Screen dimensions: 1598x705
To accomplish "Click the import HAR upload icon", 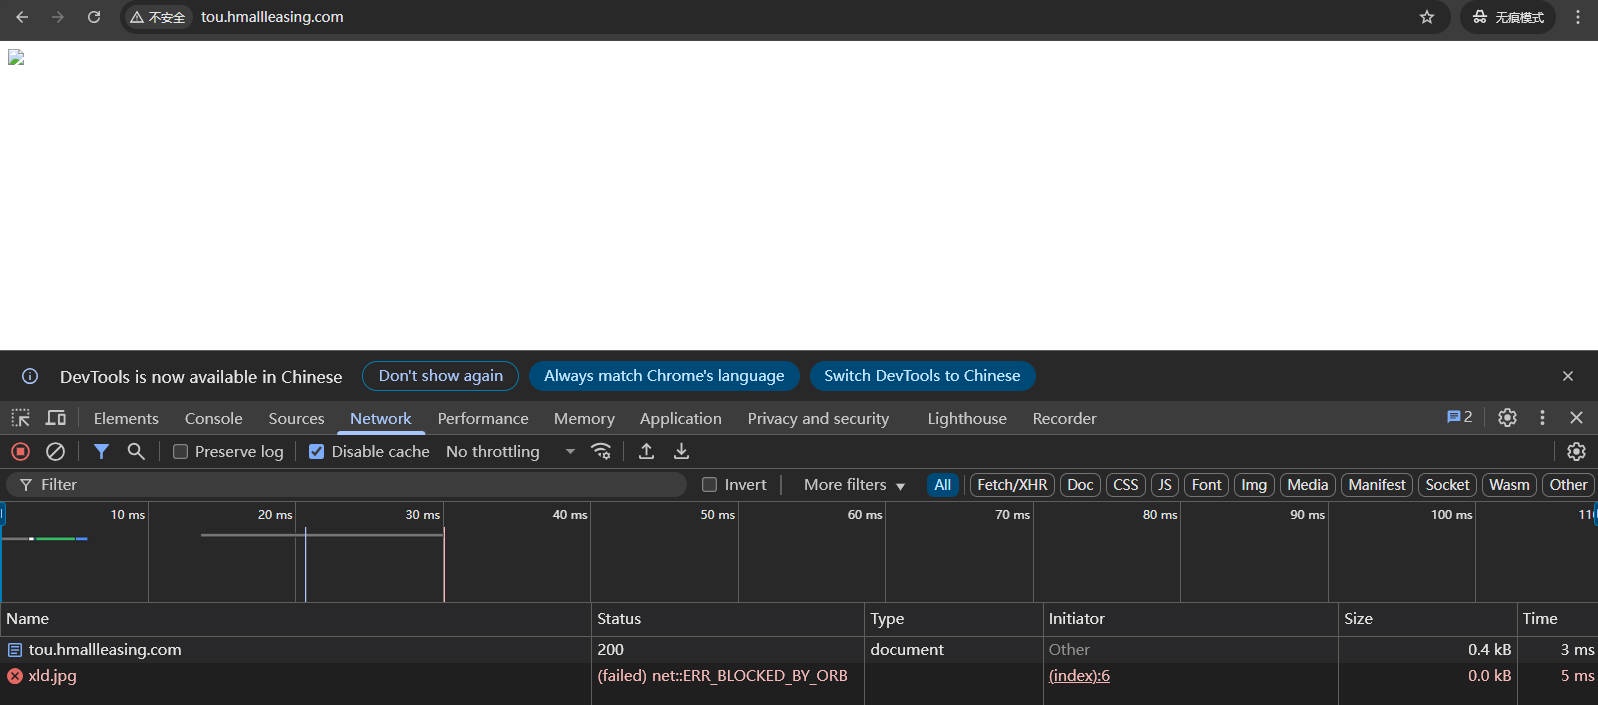I will 646,452.
